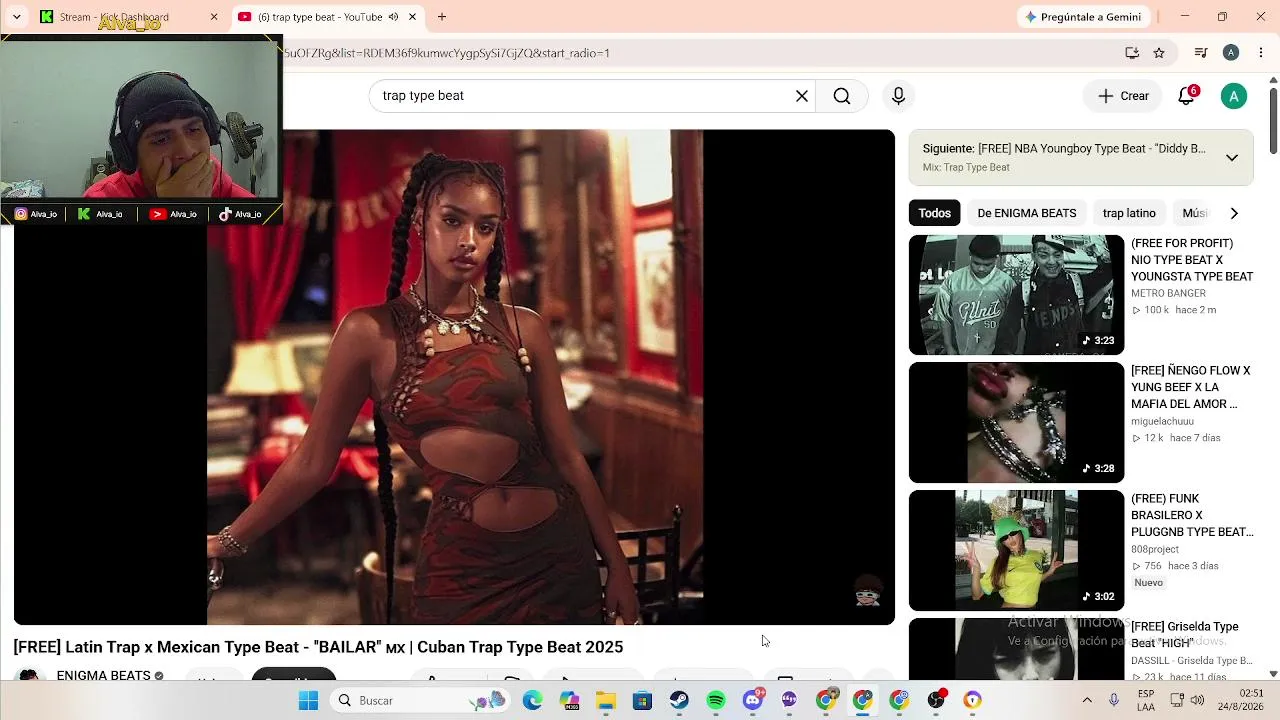Select the trap latino filter chip
Screen dimensions: 1280x720
(1129, 213)
